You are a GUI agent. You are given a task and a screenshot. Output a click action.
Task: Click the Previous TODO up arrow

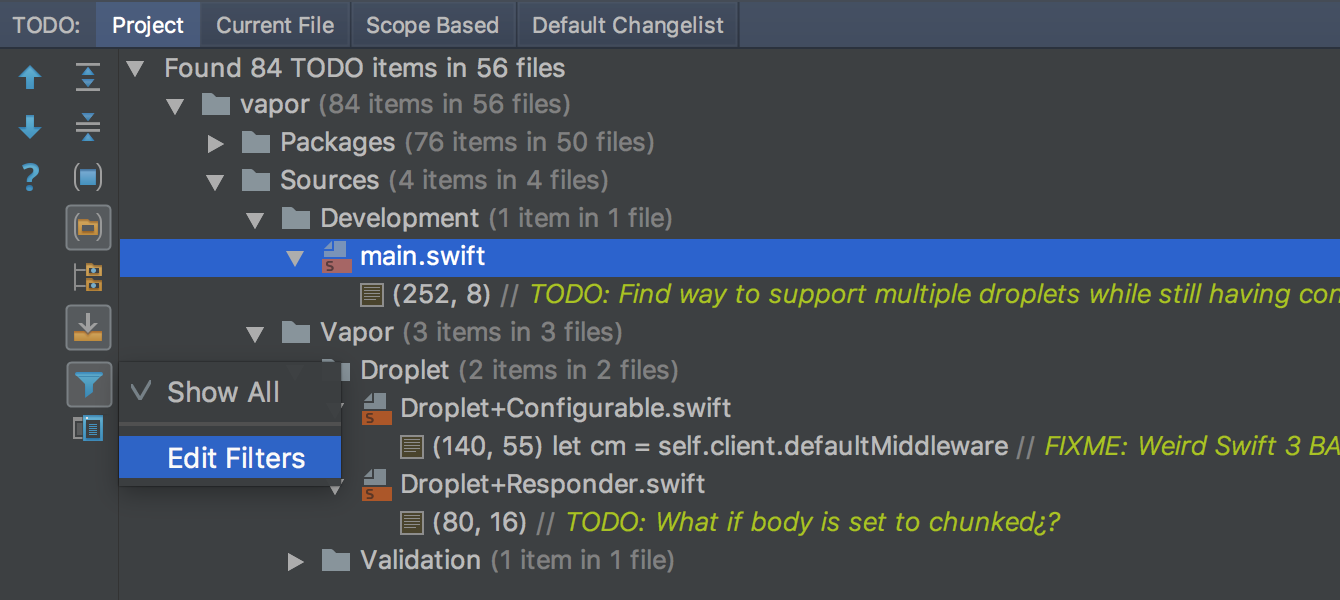coord(30,78)
